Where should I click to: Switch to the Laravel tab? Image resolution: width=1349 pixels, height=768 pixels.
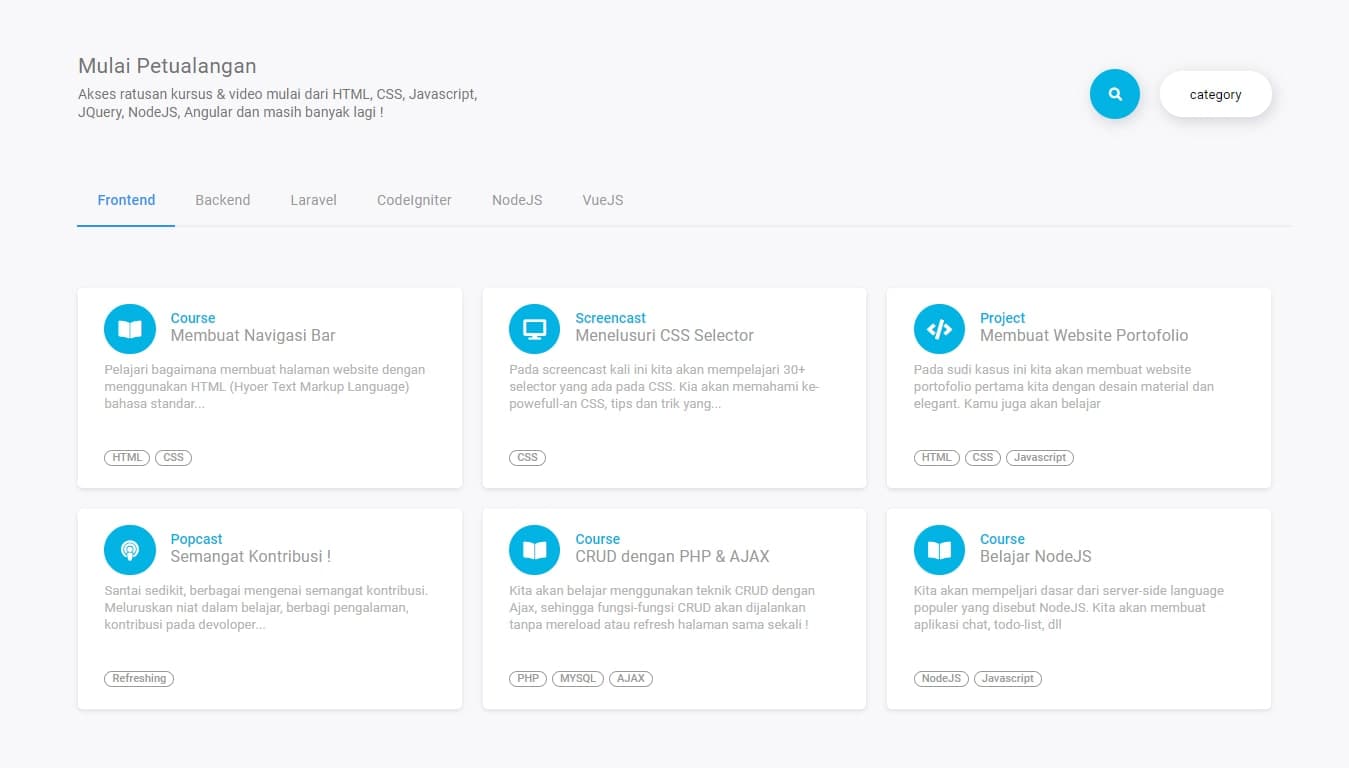pyautogui.click(x=313, y=200)
